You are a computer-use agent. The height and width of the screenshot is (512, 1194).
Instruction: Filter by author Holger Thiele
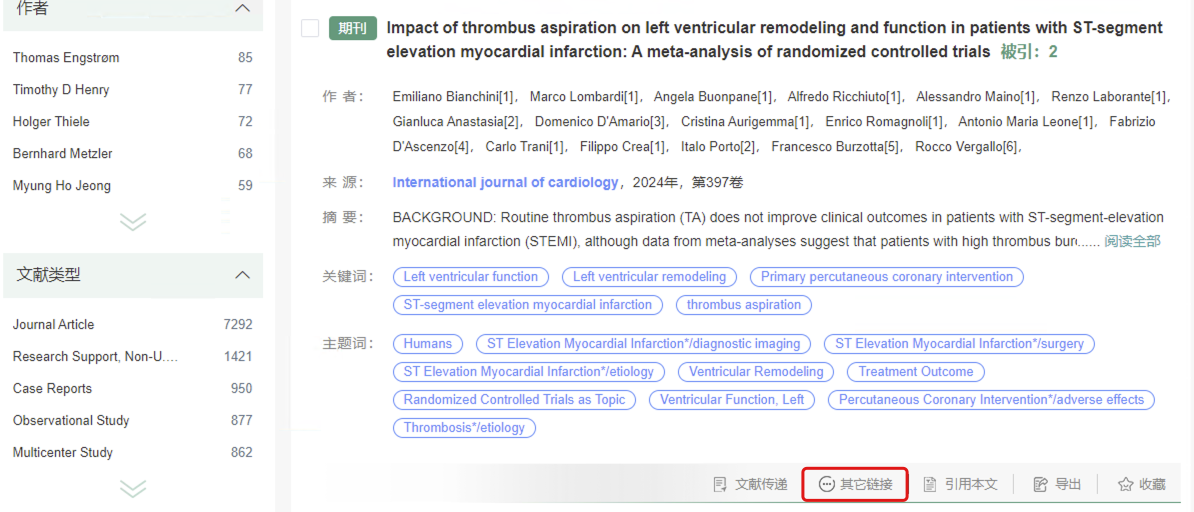(51, 122)
